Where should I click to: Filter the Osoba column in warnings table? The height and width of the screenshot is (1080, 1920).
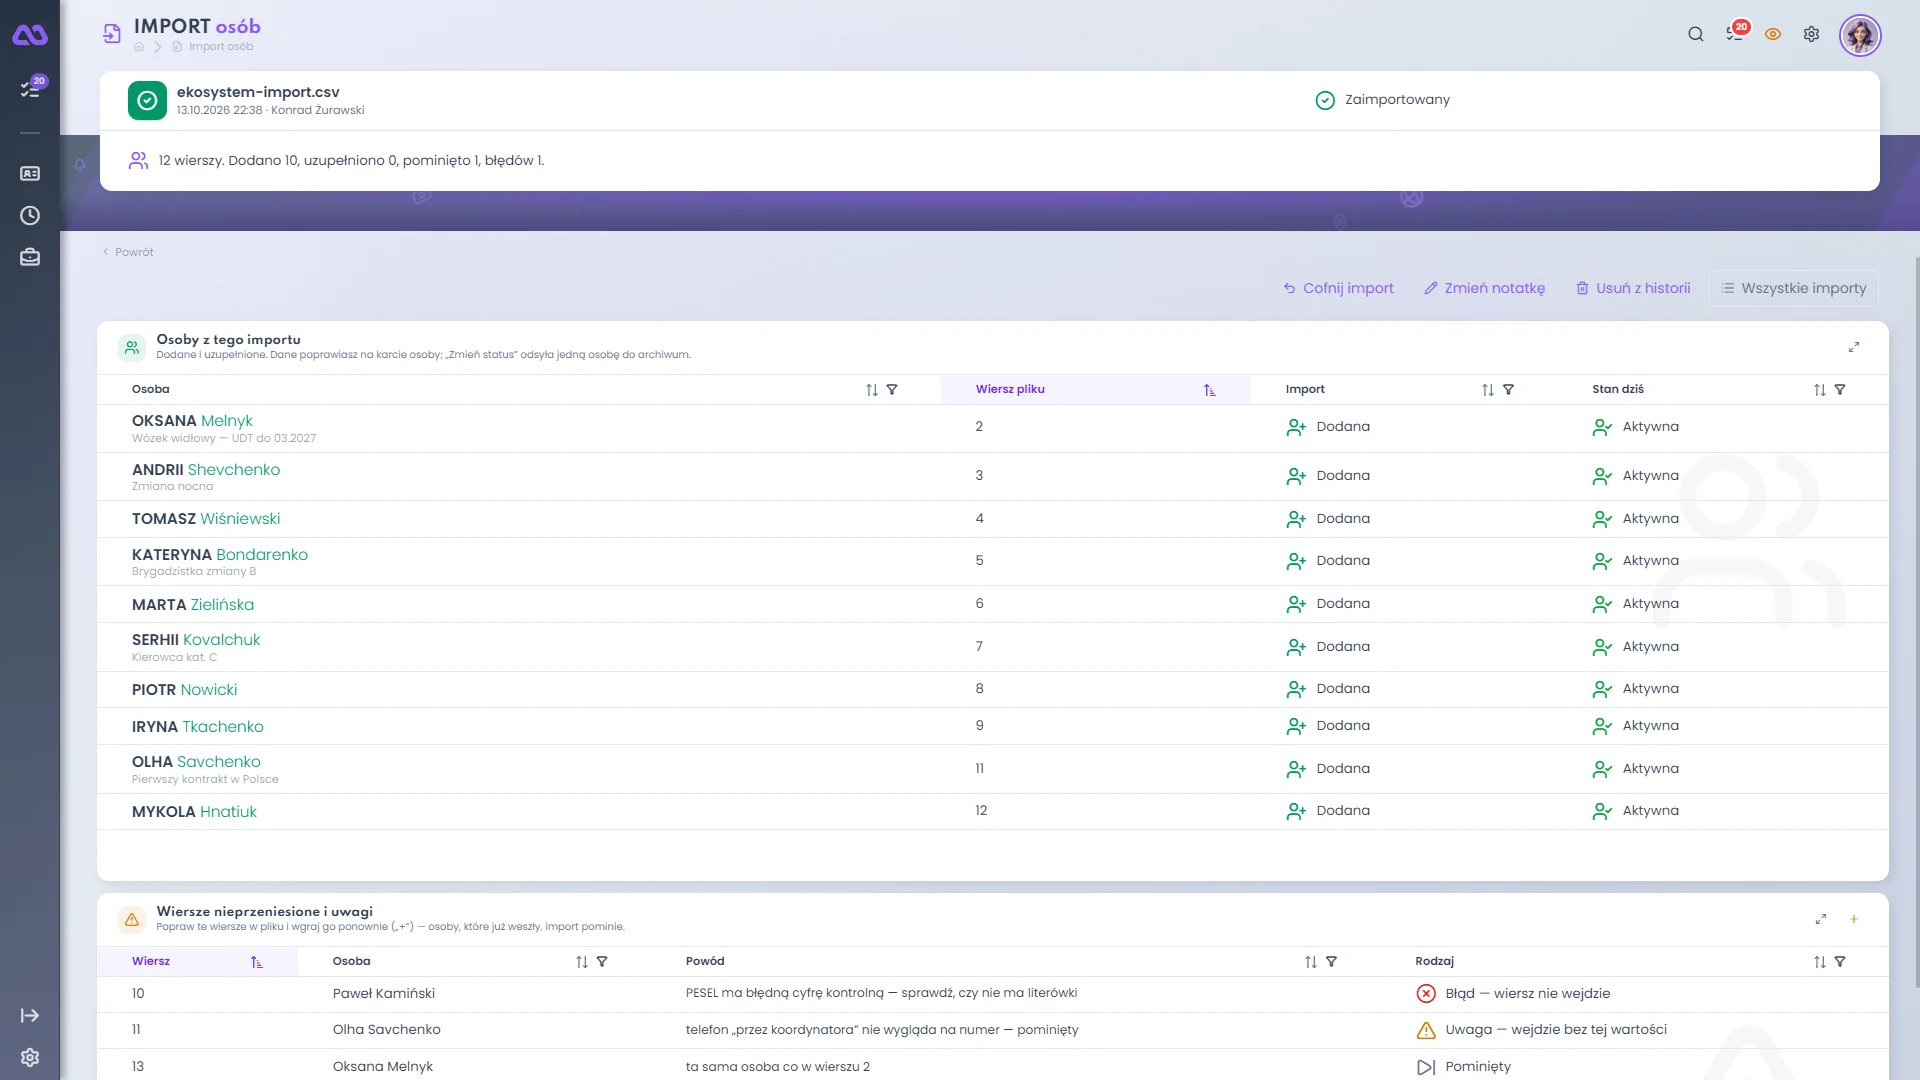602,962
